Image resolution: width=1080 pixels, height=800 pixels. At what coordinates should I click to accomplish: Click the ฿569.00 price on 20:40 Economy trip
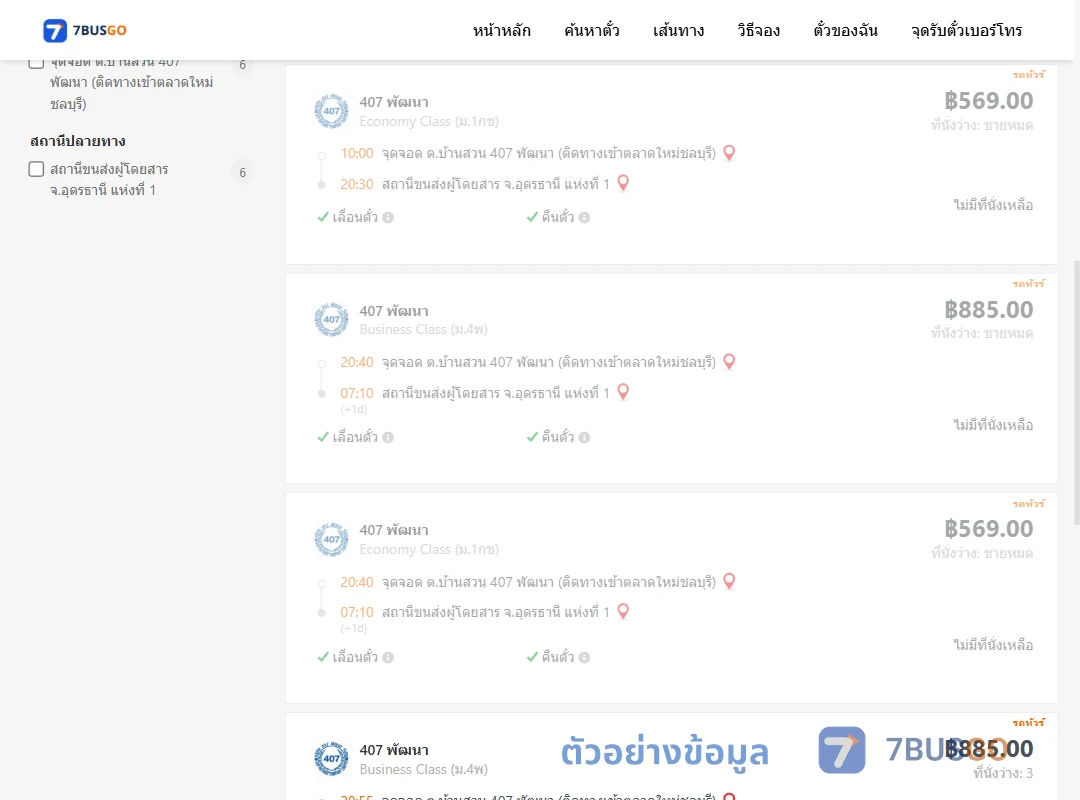point(988,529)
